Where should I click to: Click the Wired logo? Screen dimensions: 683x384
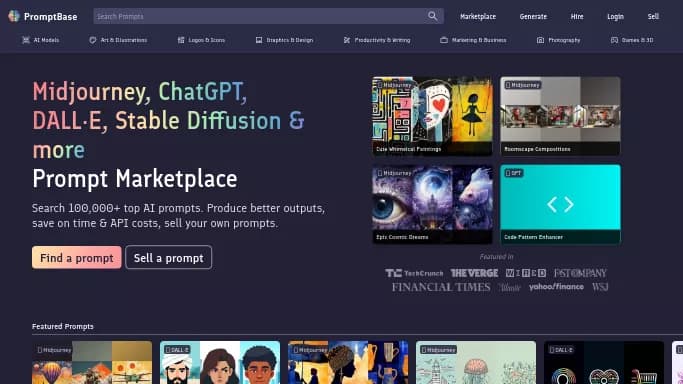(526, 273)
